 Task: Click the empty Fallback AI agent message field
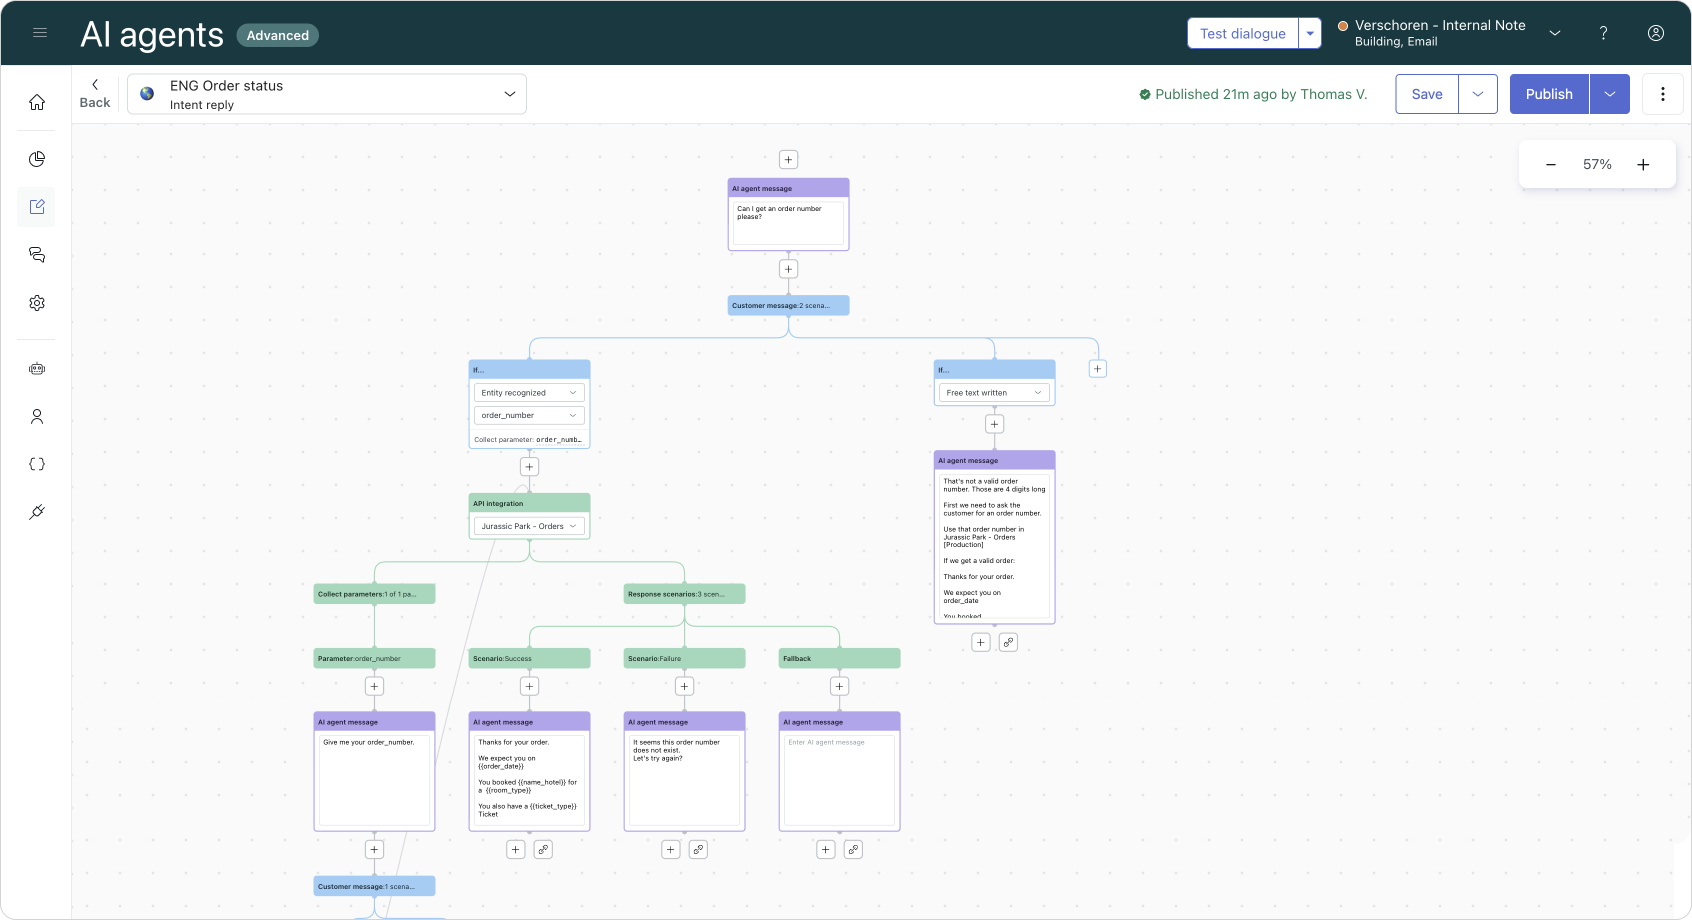pos(839,780)
